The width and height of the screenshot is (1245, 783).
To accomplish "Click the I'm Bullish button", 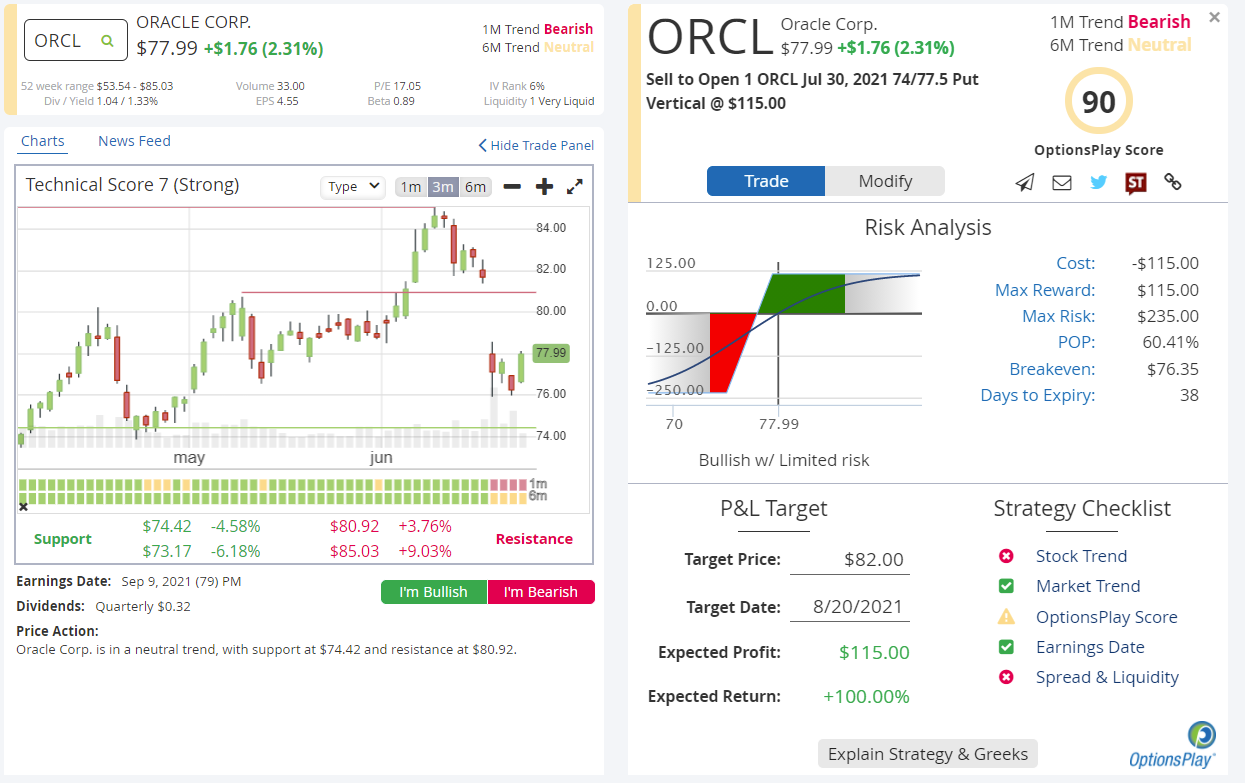I will [x=434, y=592].
